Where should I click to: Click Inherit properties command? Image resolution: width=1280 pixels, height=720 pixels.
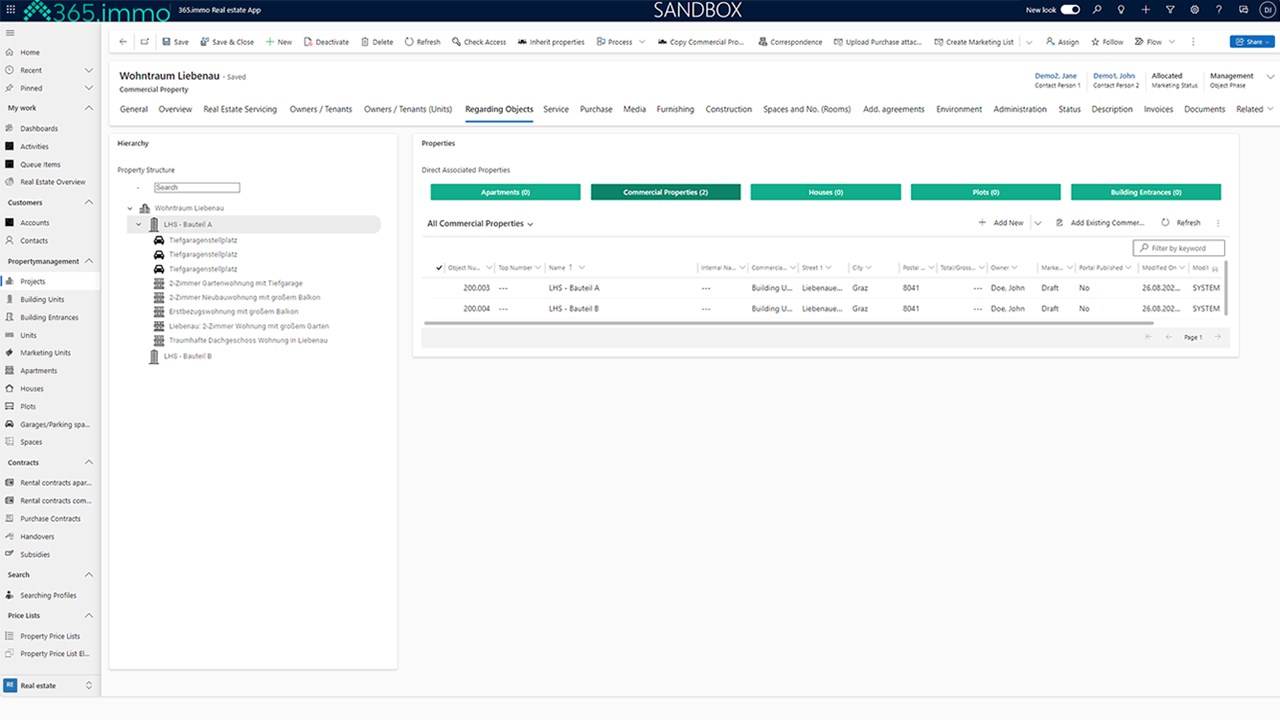click(x=551, y=42)
